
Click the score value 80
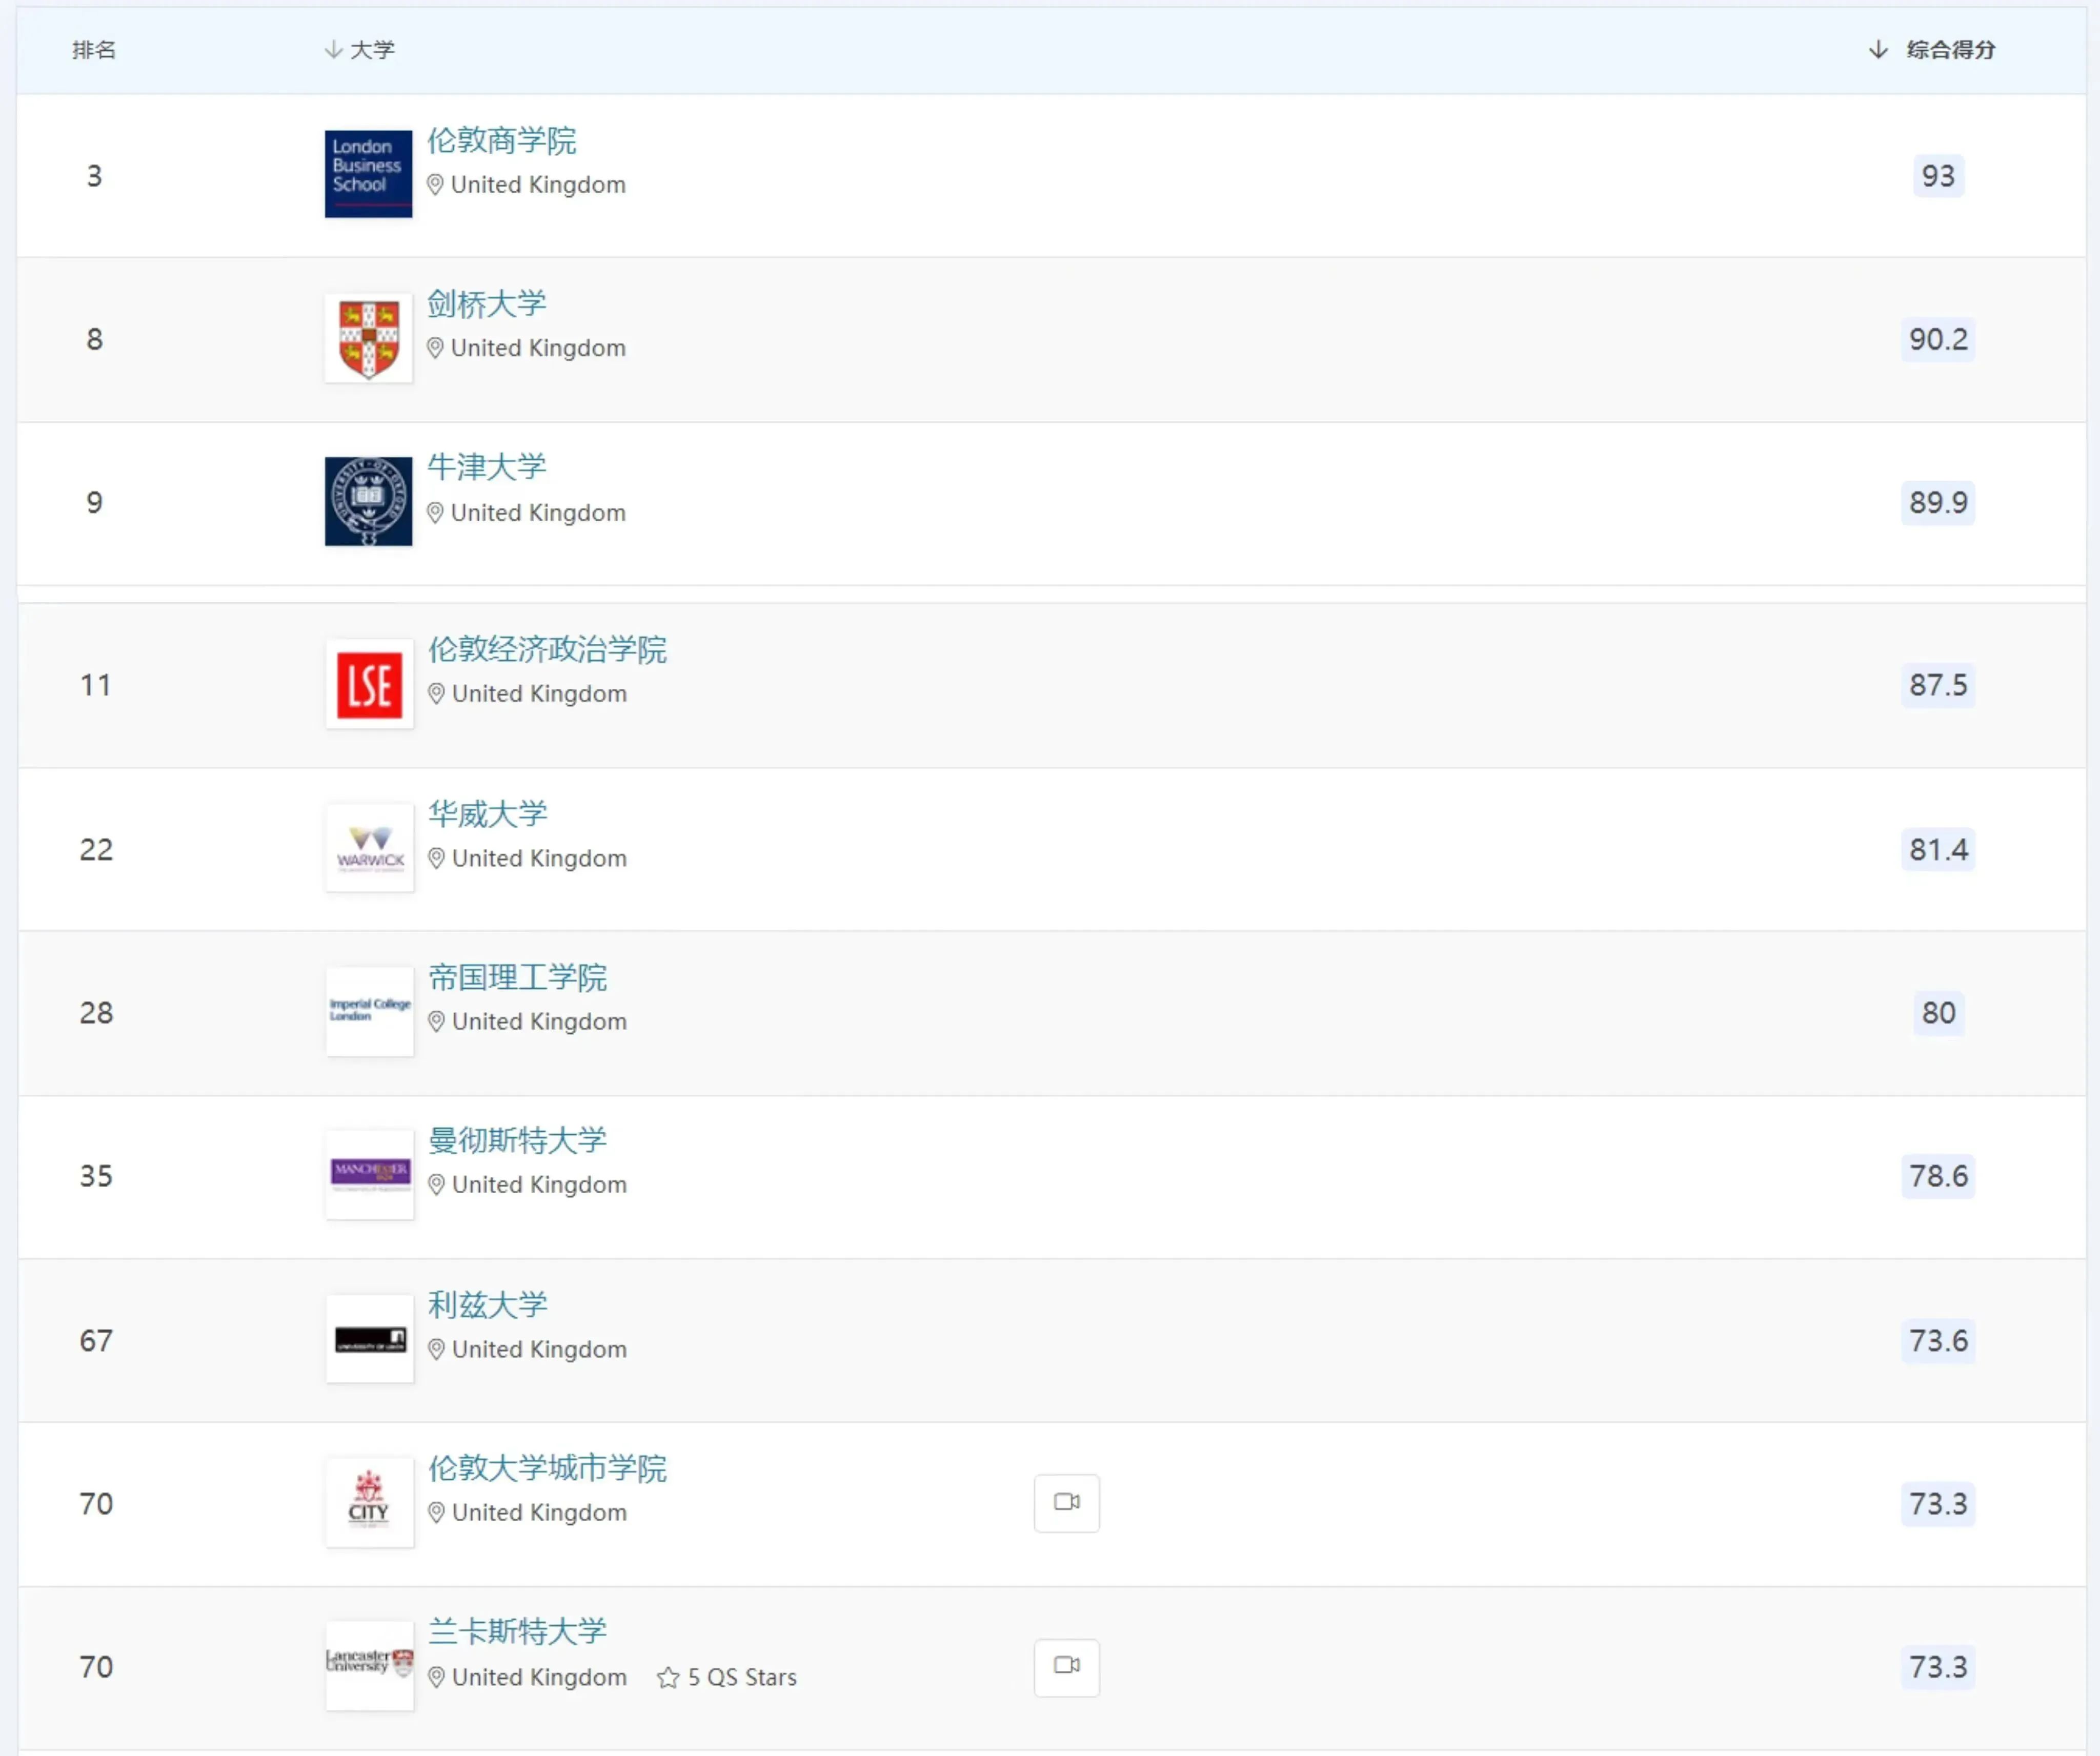point(1938,1013)
